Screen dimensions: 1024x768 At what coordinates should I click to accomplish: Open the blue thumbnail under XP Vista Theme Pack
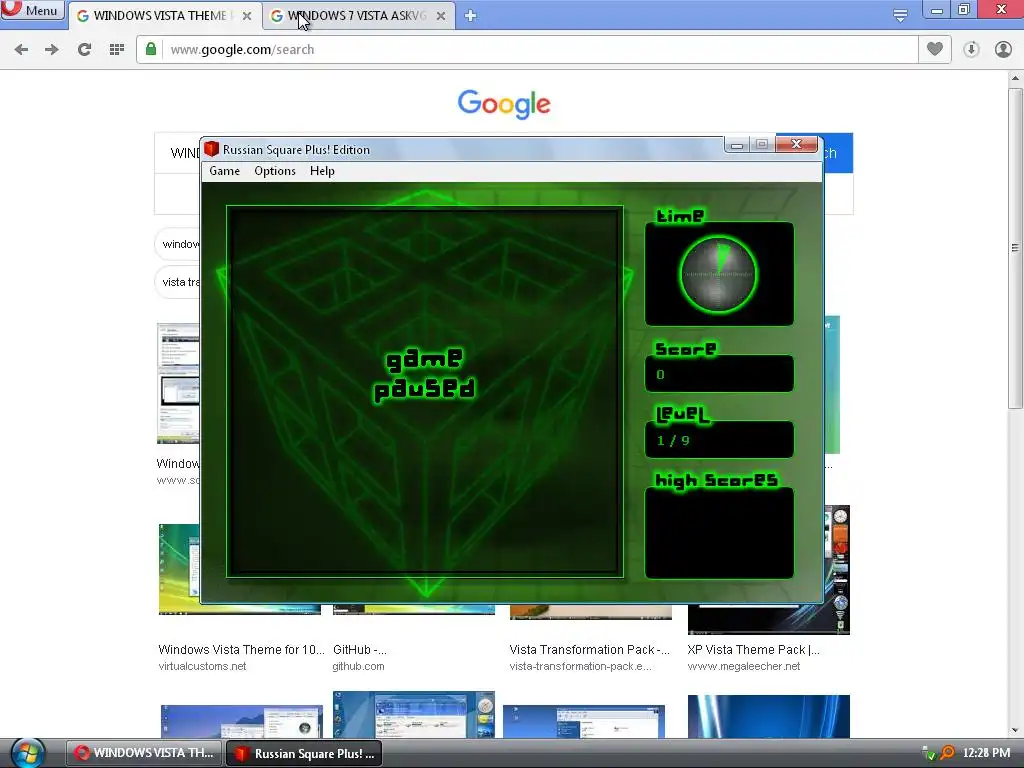point(769,716)
